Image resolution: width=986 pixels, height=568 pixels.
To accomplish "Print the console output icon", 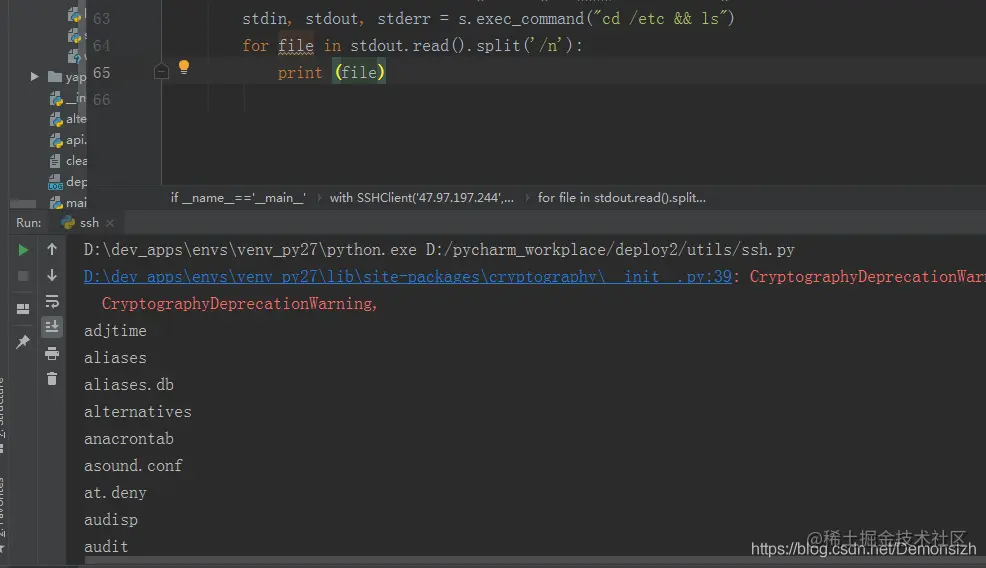I will (x=52, y=354).
